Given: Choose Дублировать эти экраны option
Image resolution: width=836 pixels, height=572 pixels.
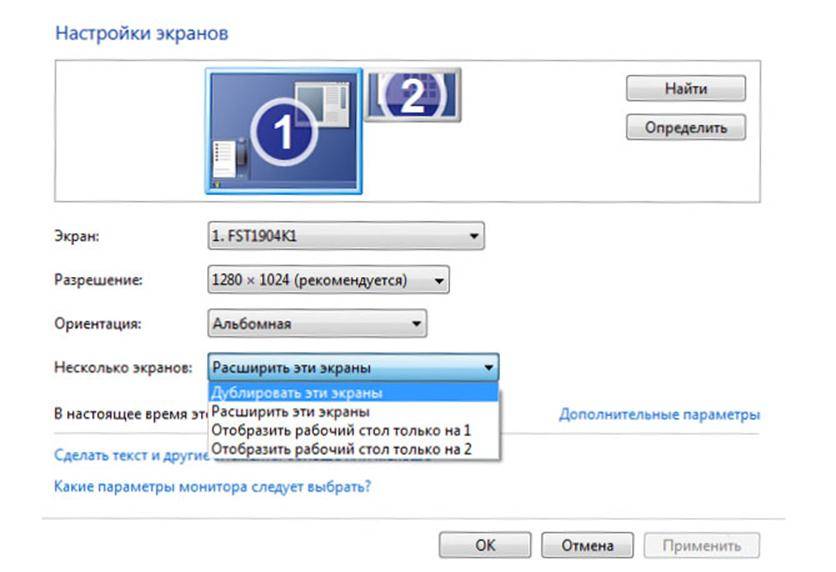Looking at the screenshot, I should [x=298, y=392].
